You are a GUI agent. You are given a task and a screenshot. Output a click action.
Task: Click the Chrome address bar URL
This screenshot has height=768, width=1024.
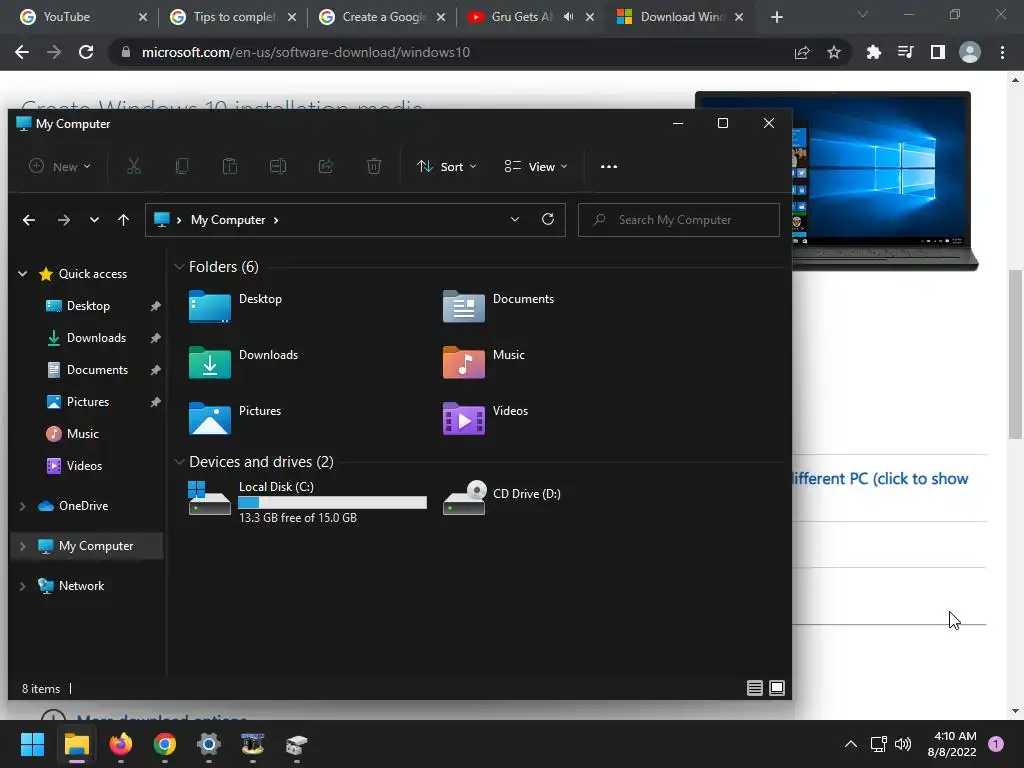306,52
